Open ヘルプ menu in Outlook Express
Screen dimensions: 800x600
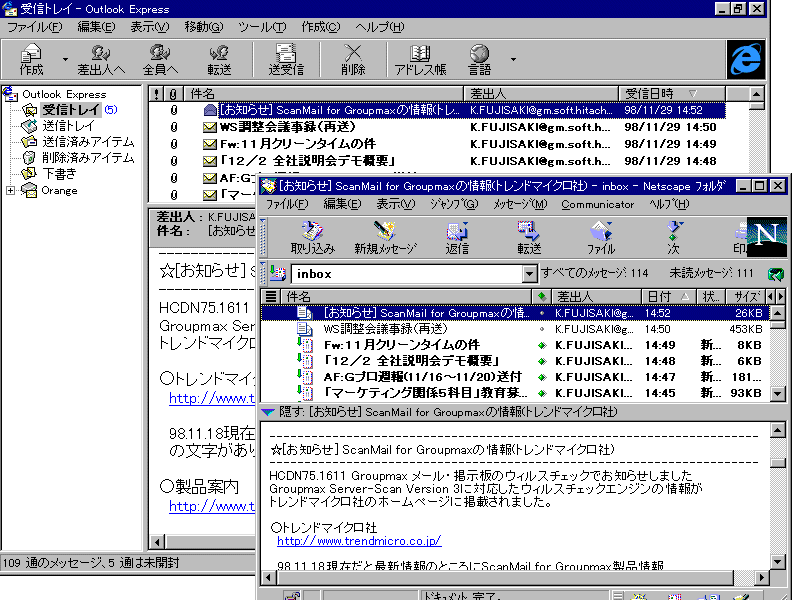point(380,27)
